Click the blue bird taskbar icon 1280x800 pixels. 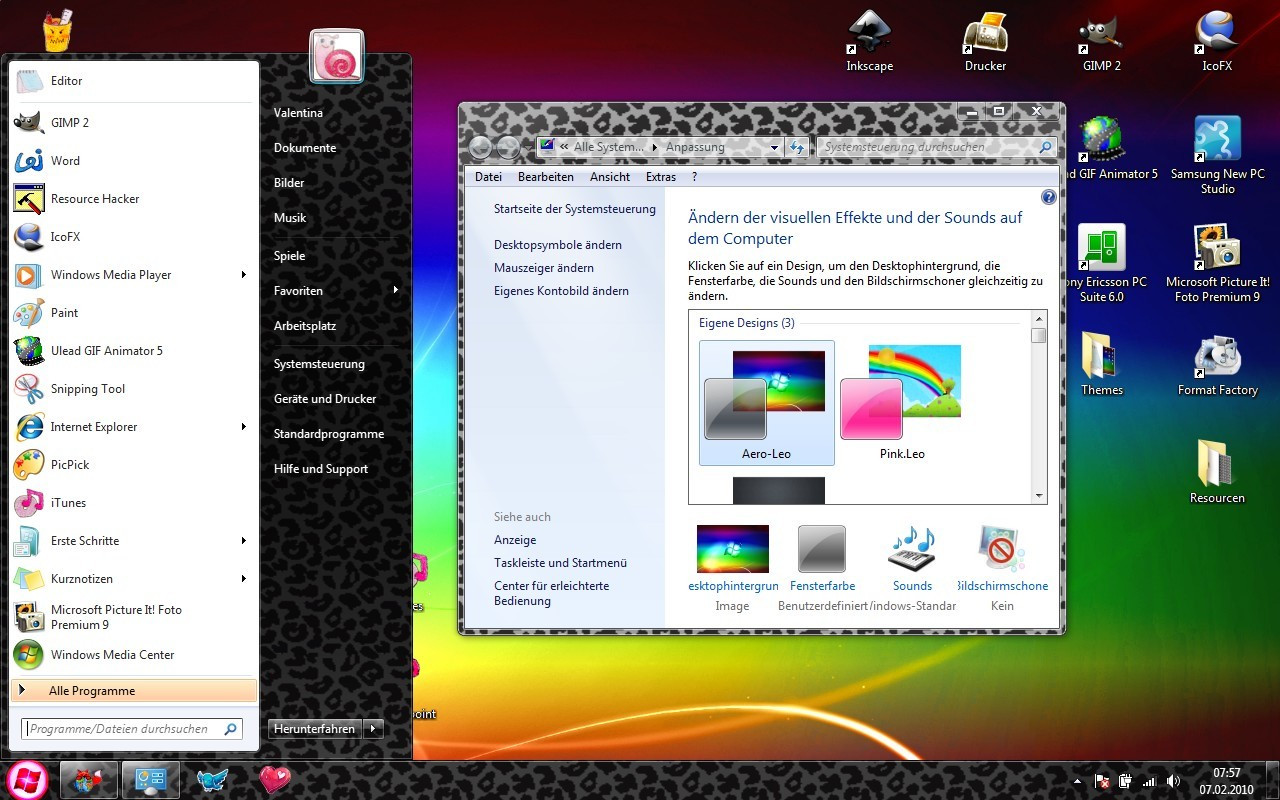(212, 779)
